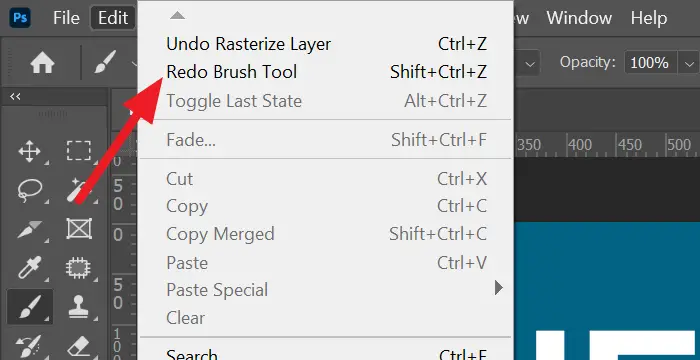
Task: Click the Home icon in options bar
Action: coord(42,63)
